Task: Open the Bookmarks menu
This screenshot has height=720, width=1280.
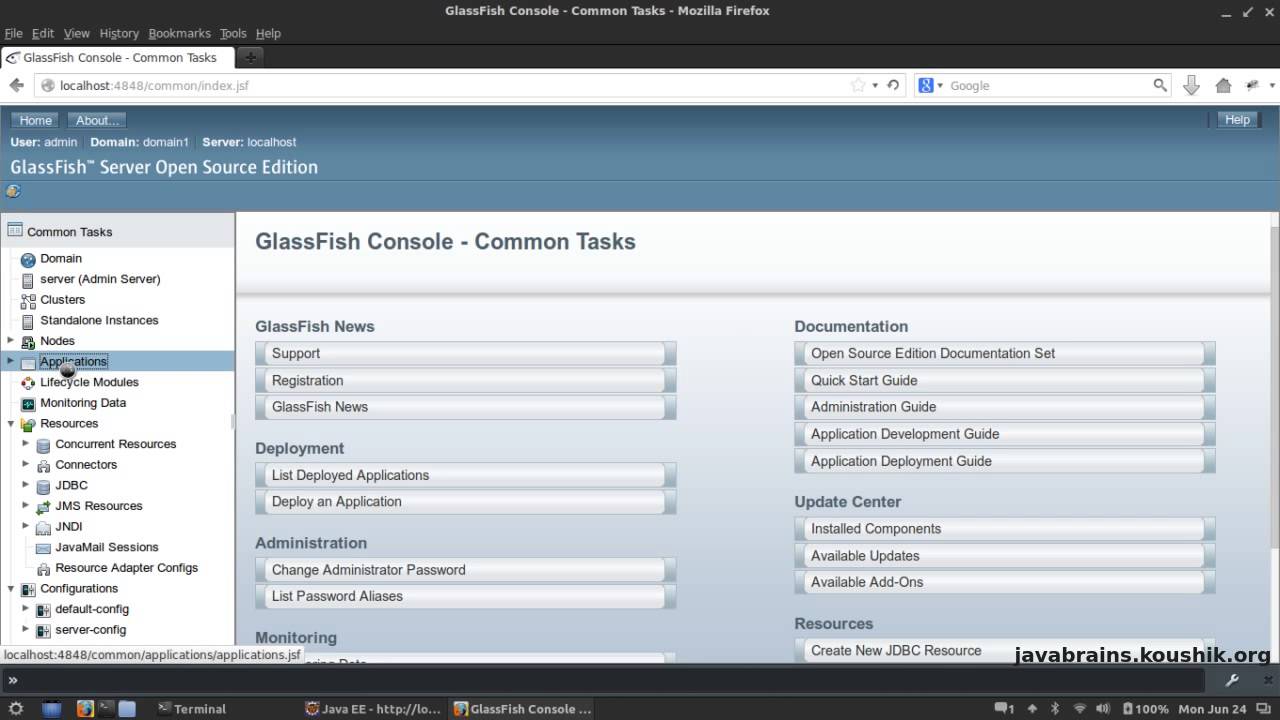Action: pos(179,33)
